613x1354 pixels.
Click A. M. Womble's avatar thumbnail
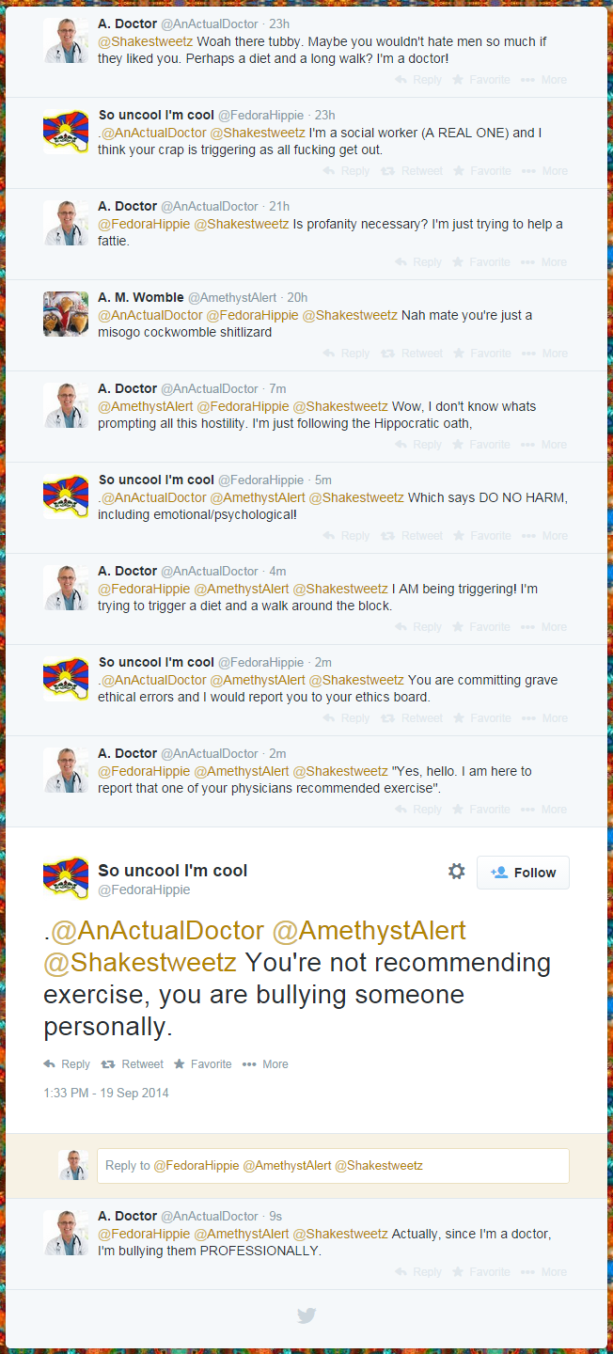(x=66, y=314)
